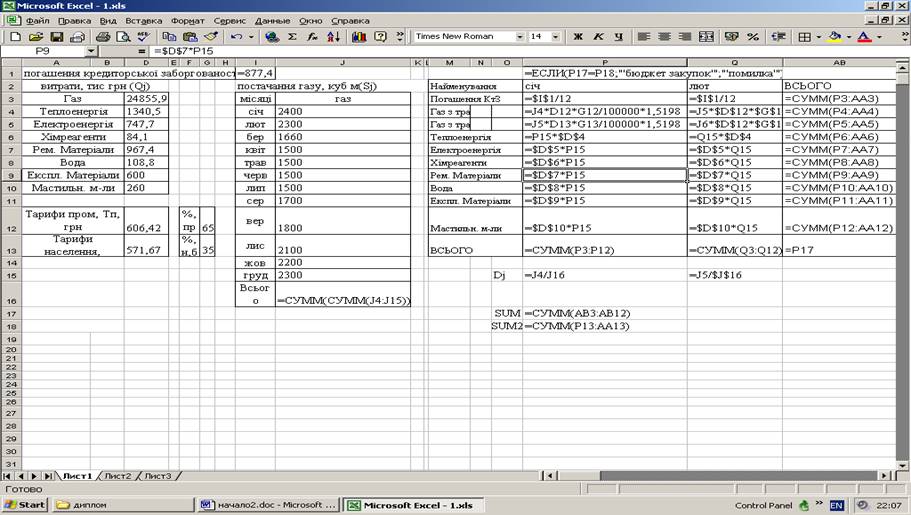Switch to the Лист2 sheet tab
The image size is (911, 515).
click(118, 476)
